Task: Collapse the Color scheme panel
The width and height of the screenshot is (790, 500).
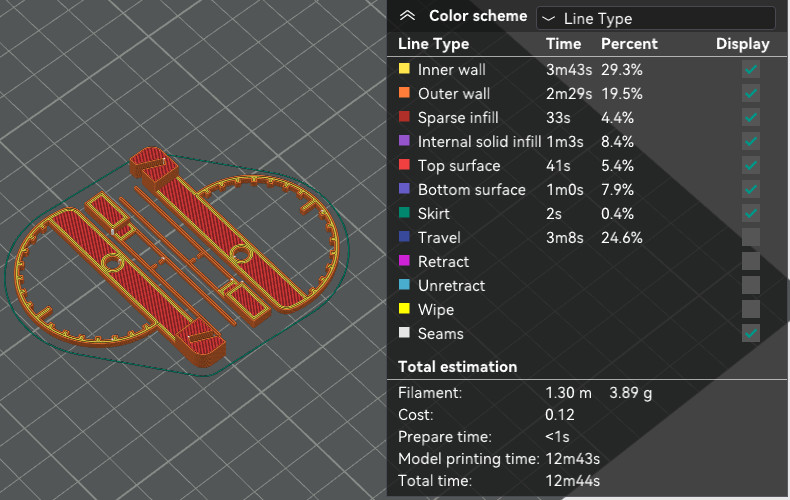Action: 406,16
